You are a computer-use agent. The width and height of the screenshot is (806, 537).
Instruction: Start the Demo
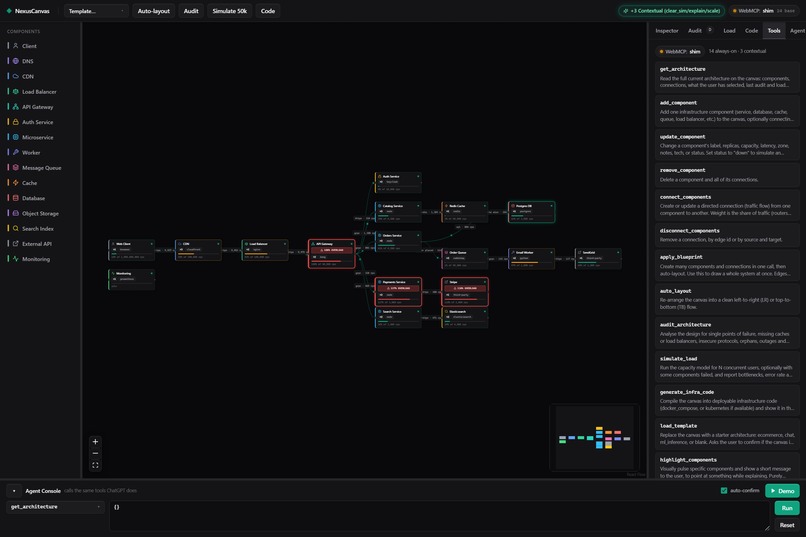pyautogui.click(x=782, y=491)
